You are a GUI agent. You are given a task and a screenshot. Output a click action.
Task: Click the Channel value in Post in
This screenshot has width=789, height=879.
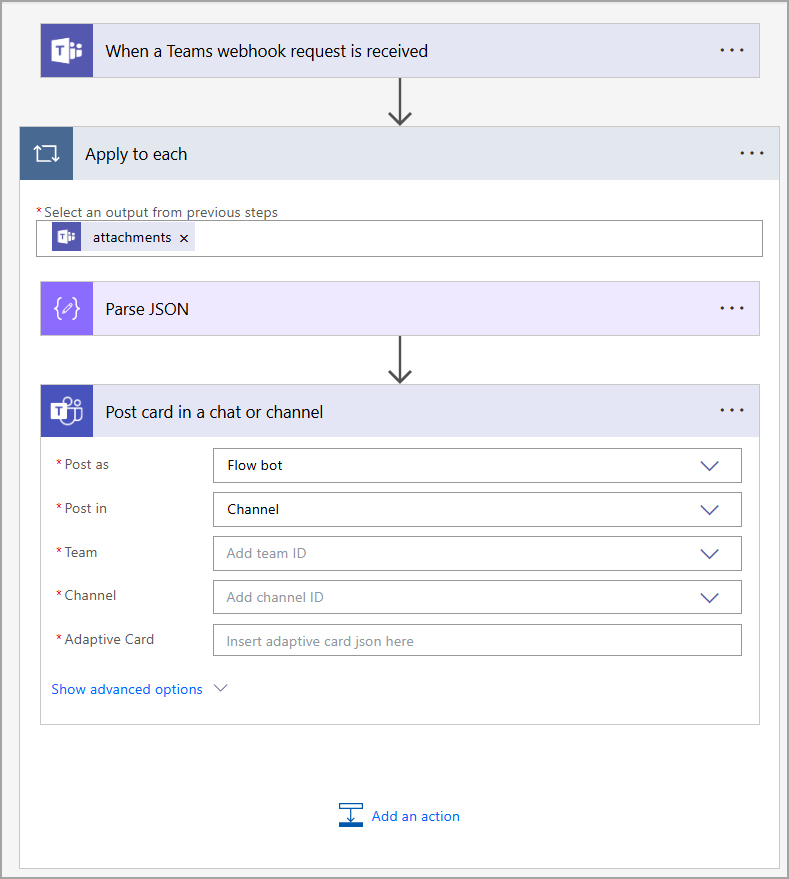tap(253, 510)
